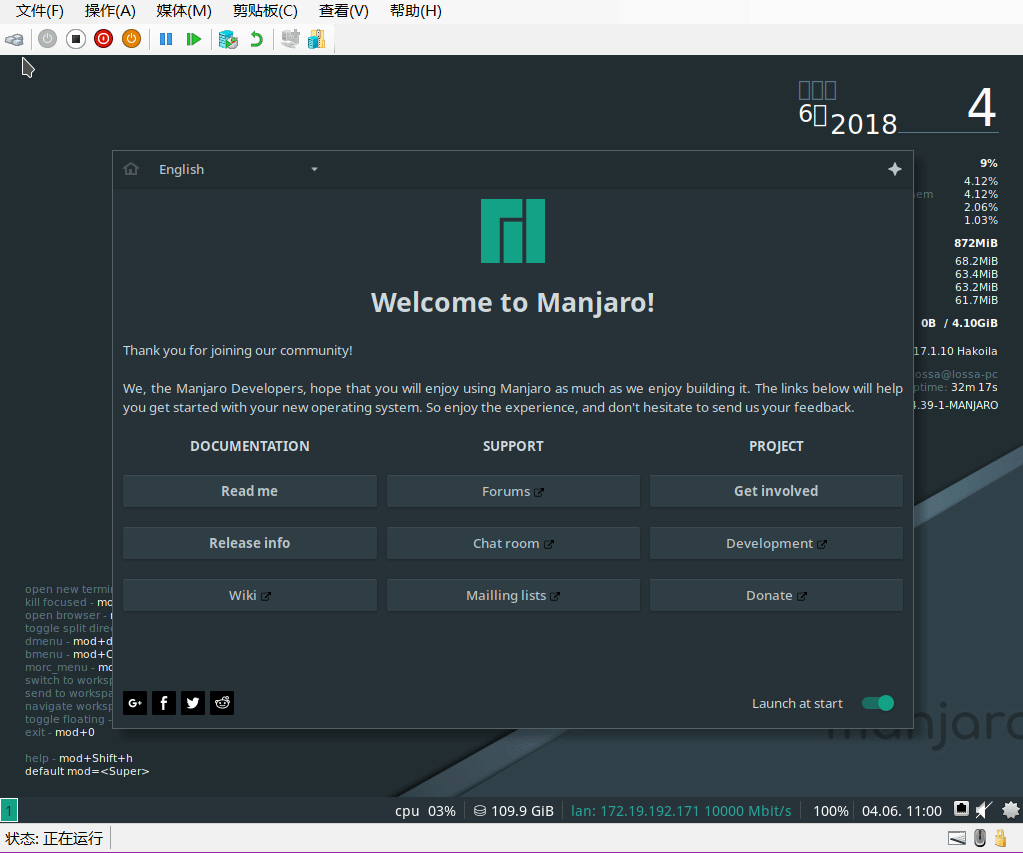The height and width of the screenshot is (853, 1023).
Task: Click the green Revert arrow icon
Action: click(x=256, y=39)
